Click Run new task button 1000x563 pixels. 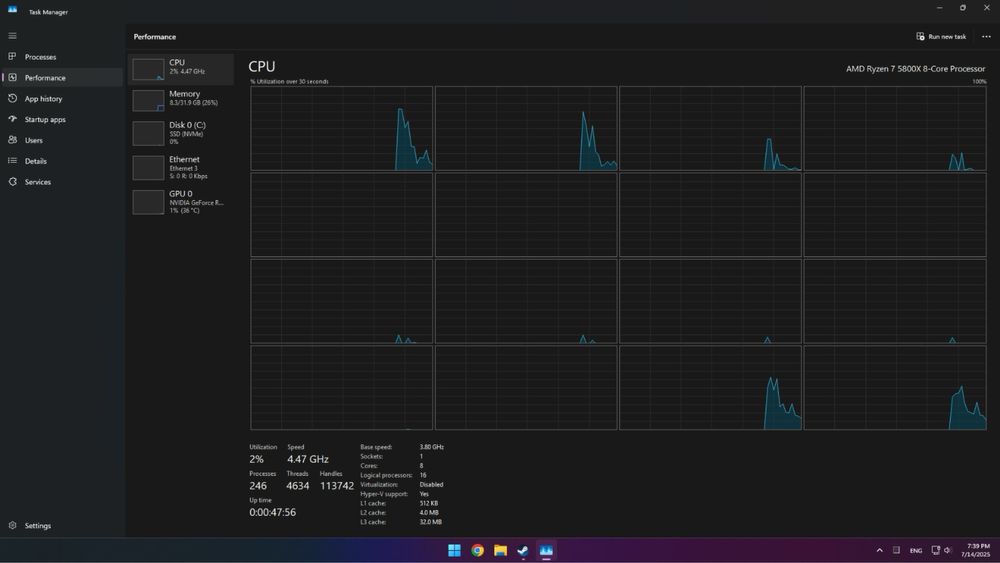[x=941, y=36]
